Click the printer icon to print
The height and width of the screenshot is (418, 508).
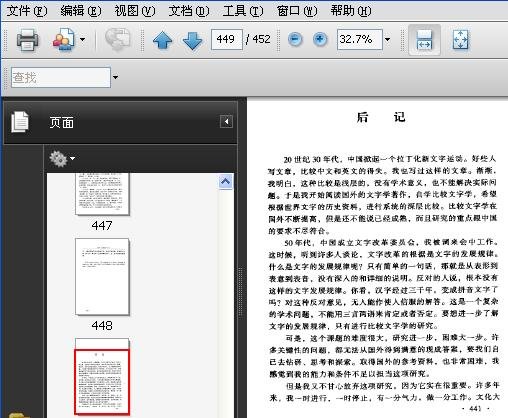[27, 40]
